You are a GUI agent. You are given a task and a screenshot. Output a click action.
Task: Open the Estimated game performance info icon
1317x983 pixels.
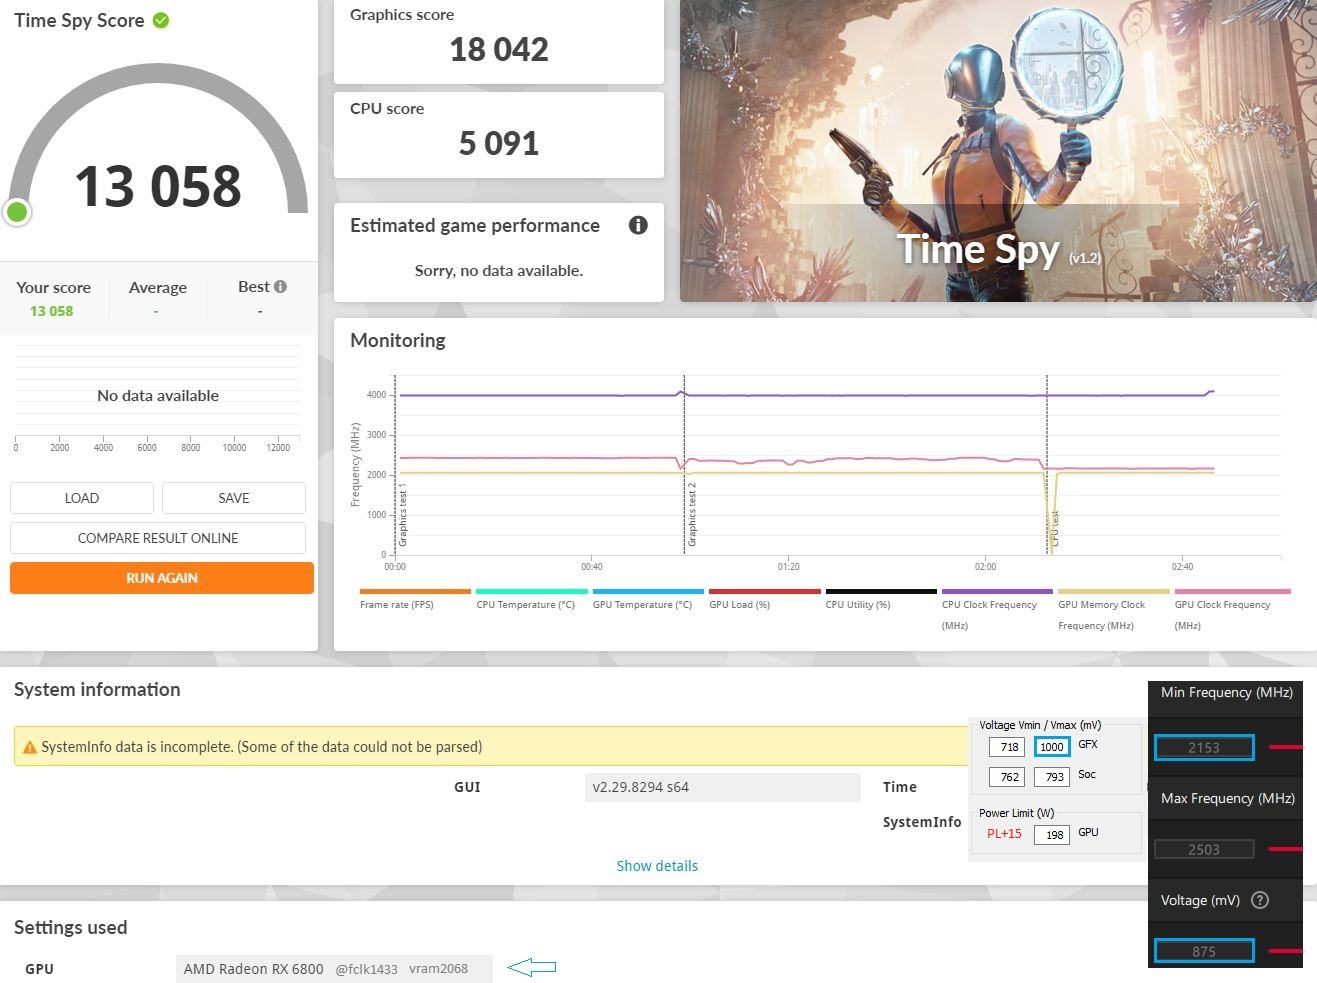pos(638,225)
